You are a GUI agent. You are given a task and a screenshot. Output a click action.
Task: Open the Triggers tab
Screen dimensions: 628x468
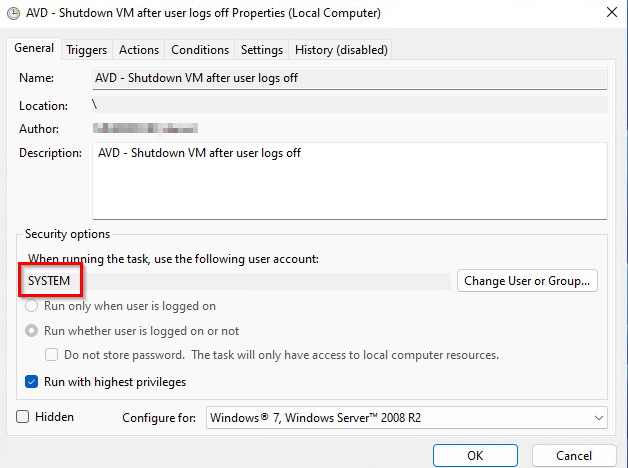88,49
